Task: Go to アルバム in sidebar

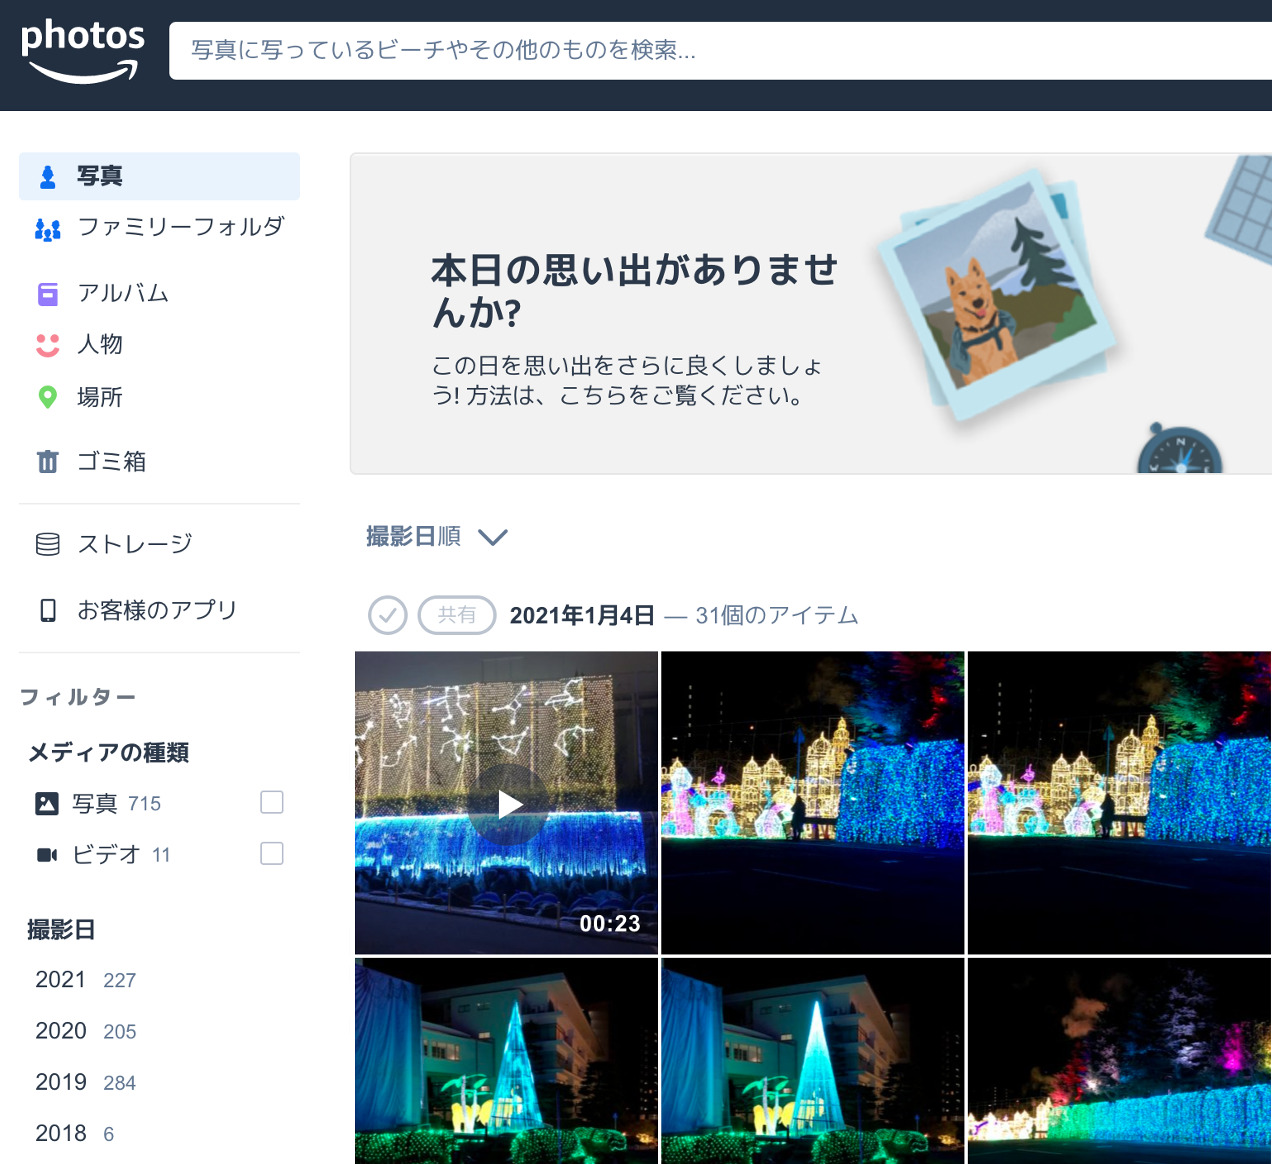Action: (159, 293)
